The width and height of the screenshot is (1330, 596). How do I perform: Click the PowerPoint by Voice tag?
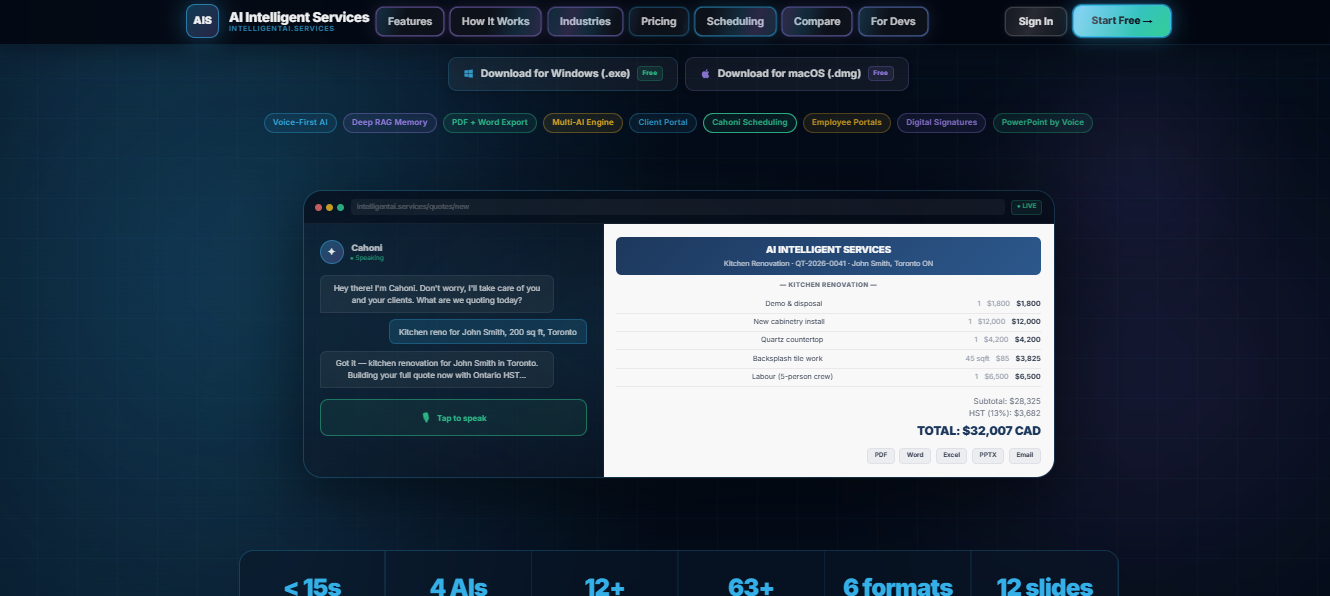[x=1043, y=123]
